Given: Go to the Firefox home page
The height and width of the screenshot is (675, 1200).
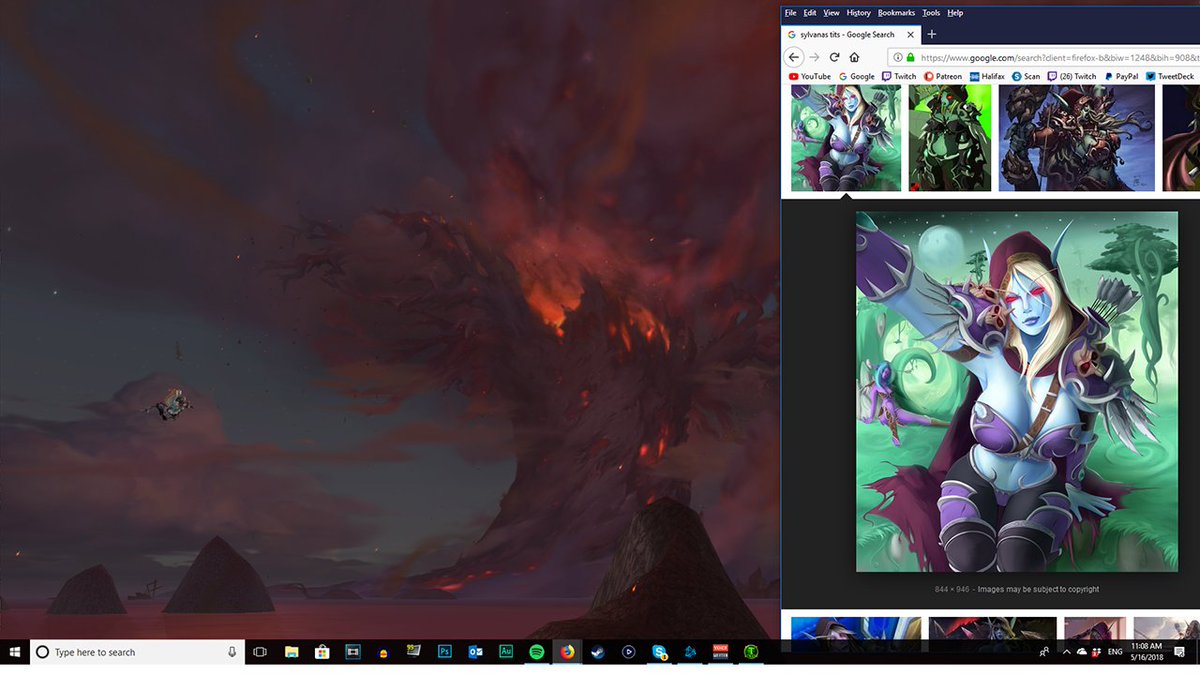Looking at the screenshot, I should (x=854, y=57).
